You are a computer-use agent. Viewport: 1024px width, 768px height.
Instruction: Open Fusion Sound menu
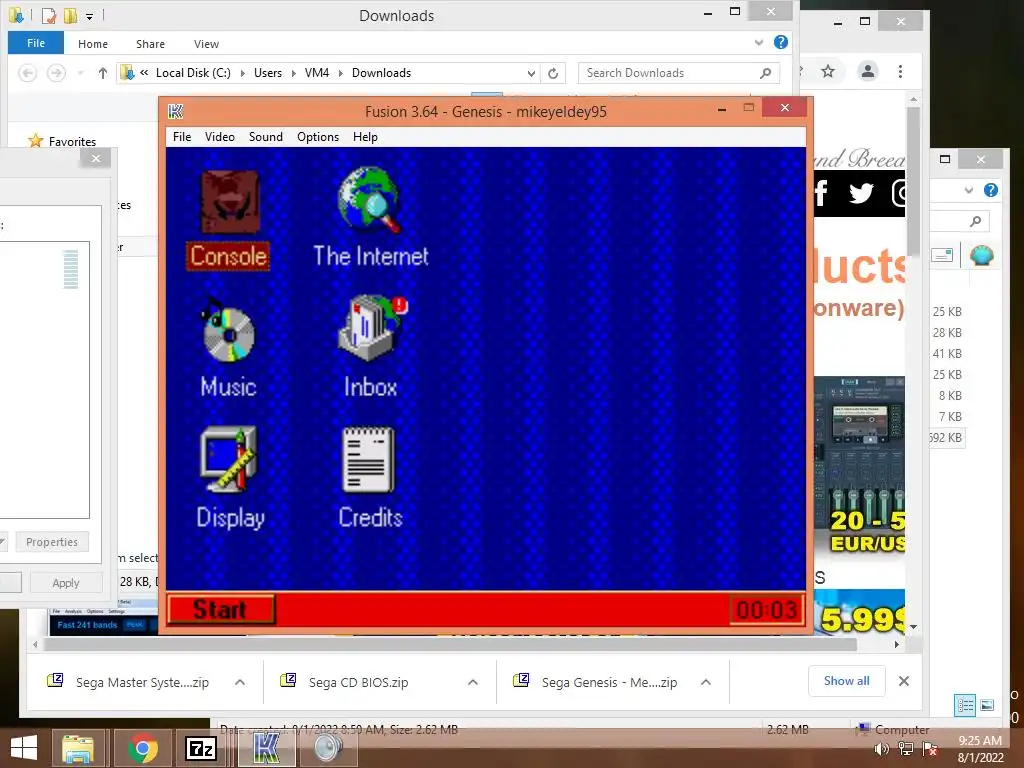(266, 136)
